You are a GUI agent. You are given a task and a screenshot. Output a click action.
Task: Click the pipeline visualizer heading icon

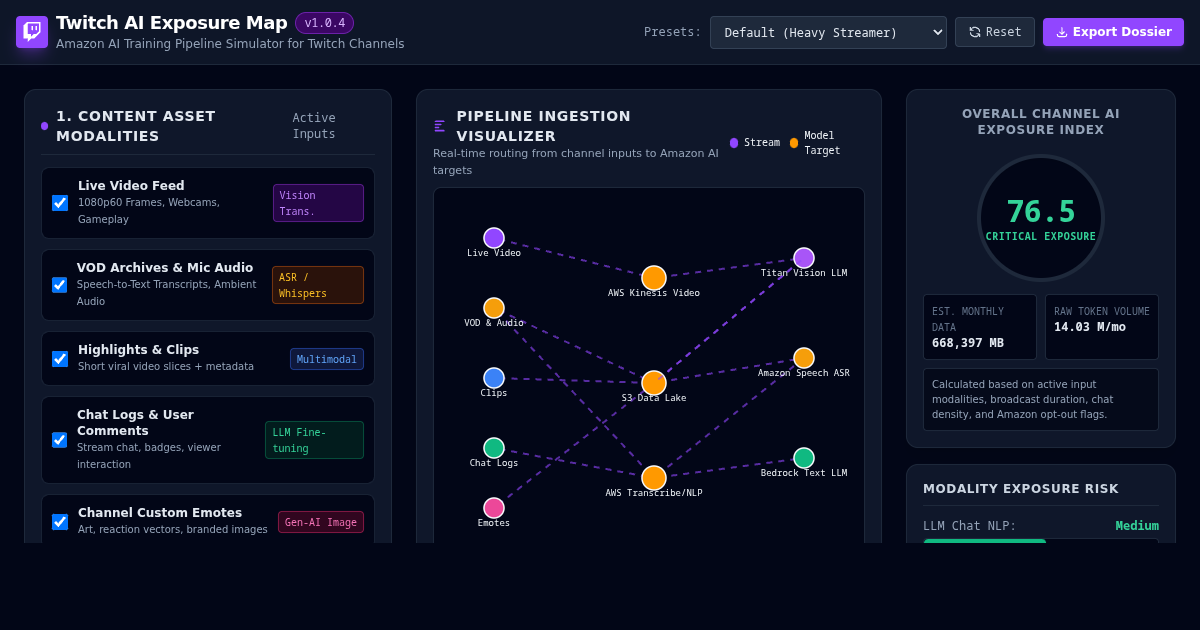(439, 126)
